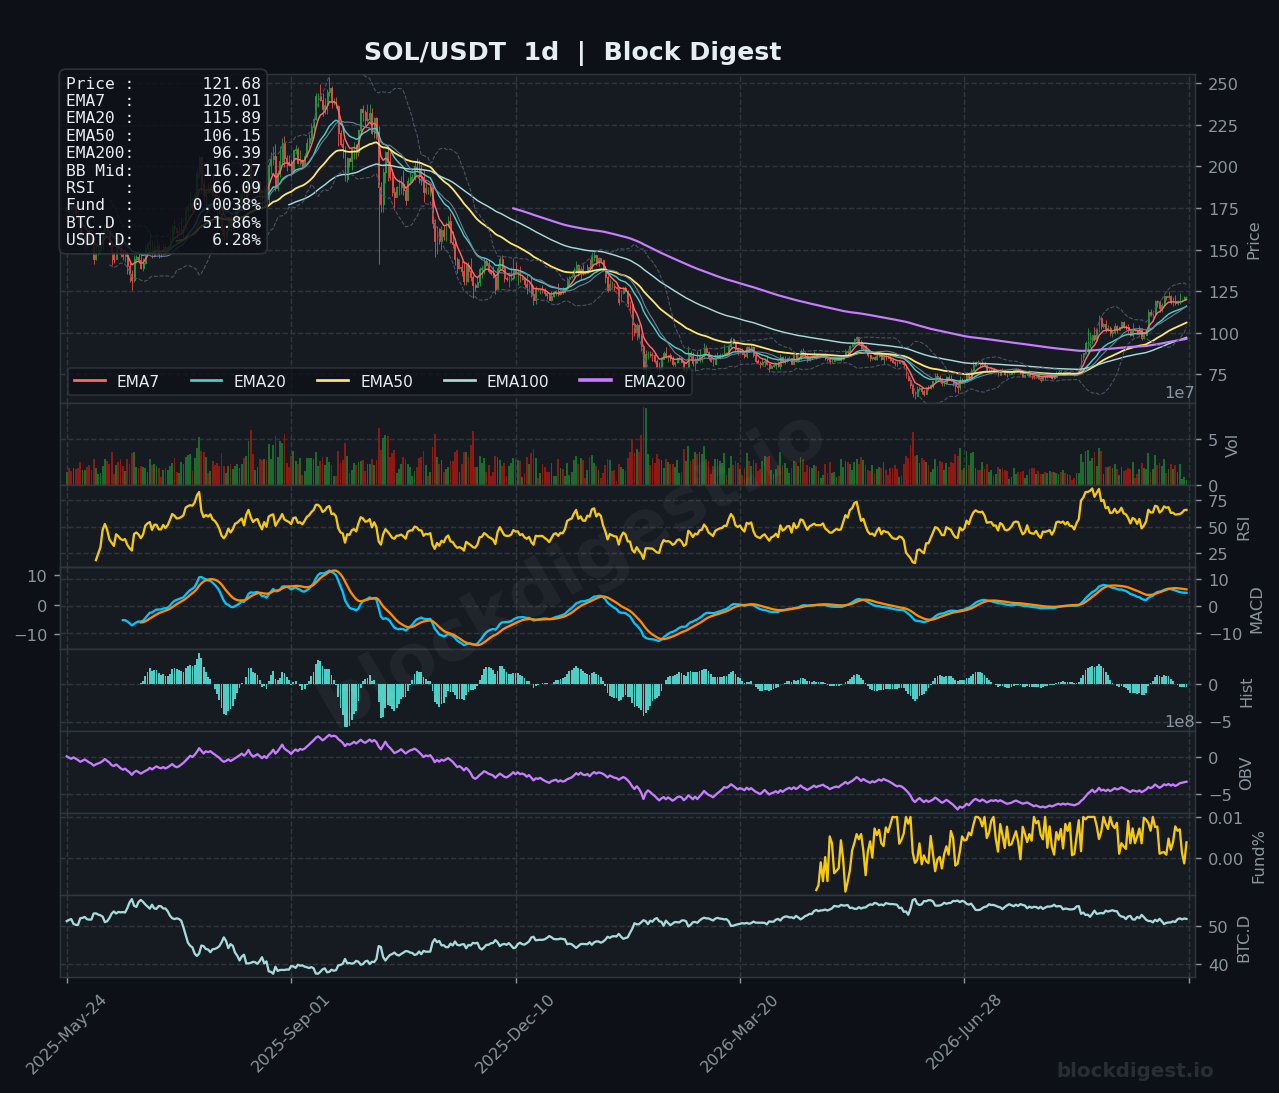
Task: Click the EMA100 legend entry
Action: pos(495,381)
